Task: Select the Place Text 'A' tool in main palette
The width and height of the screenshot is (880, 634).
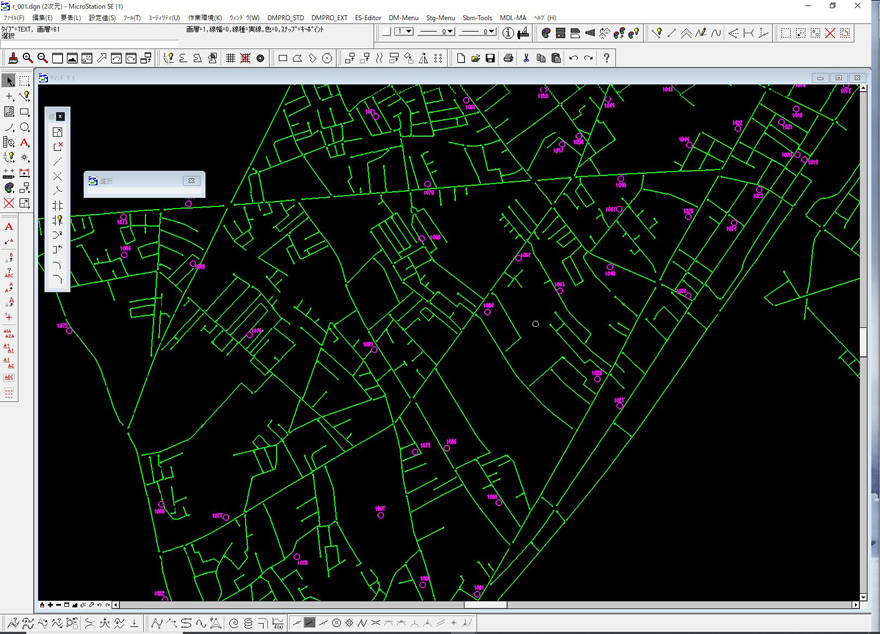Action: tap(25, 143)
